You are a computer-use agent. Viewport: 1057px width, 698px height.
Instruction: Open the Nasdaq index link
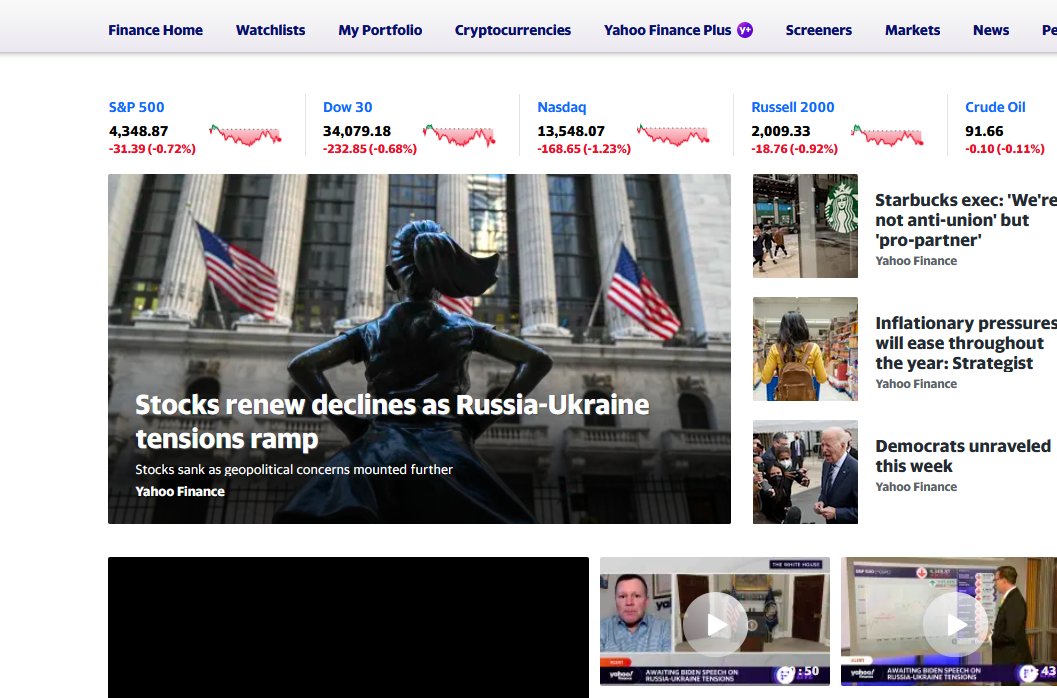(x=562, y=107)
